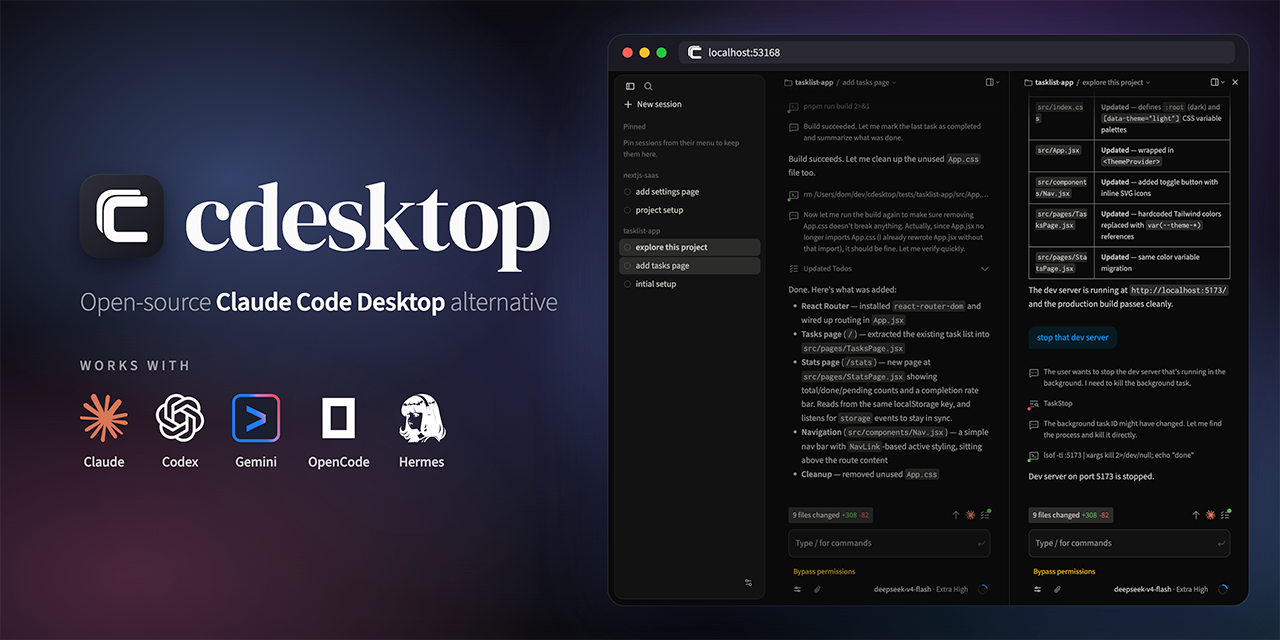Viewport: 1280px width, 640px height.
Task: Open layout dropdown in 'explore this project' pane
Action: 1217,82
